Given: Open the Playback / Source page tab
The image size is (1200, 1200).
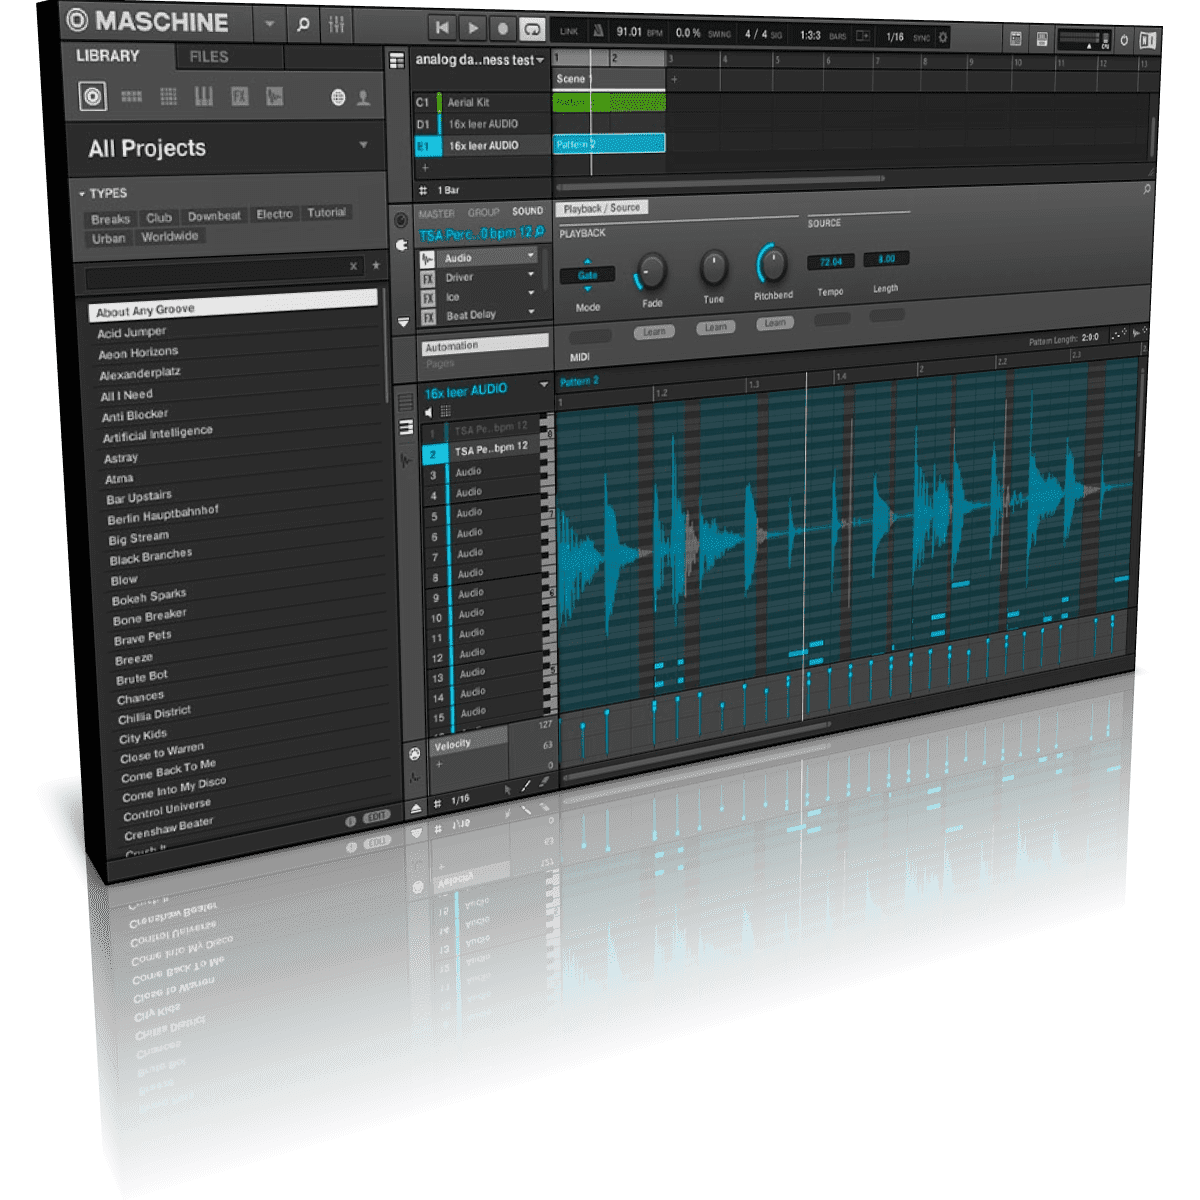Looking at the screenshot, I should click(x=602, y=208).
